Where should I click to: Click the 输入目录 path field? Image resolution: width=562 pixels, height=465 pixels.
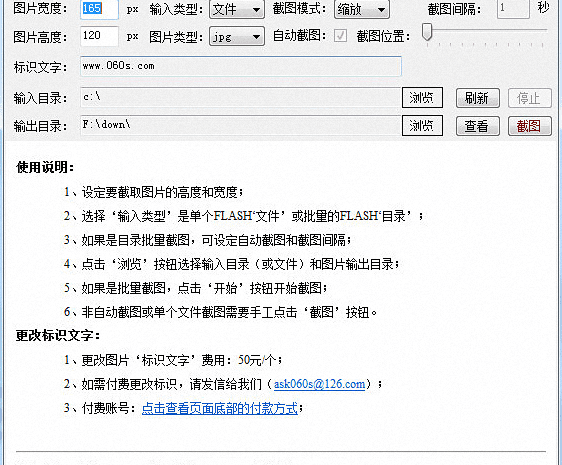[x=240, y=97]
